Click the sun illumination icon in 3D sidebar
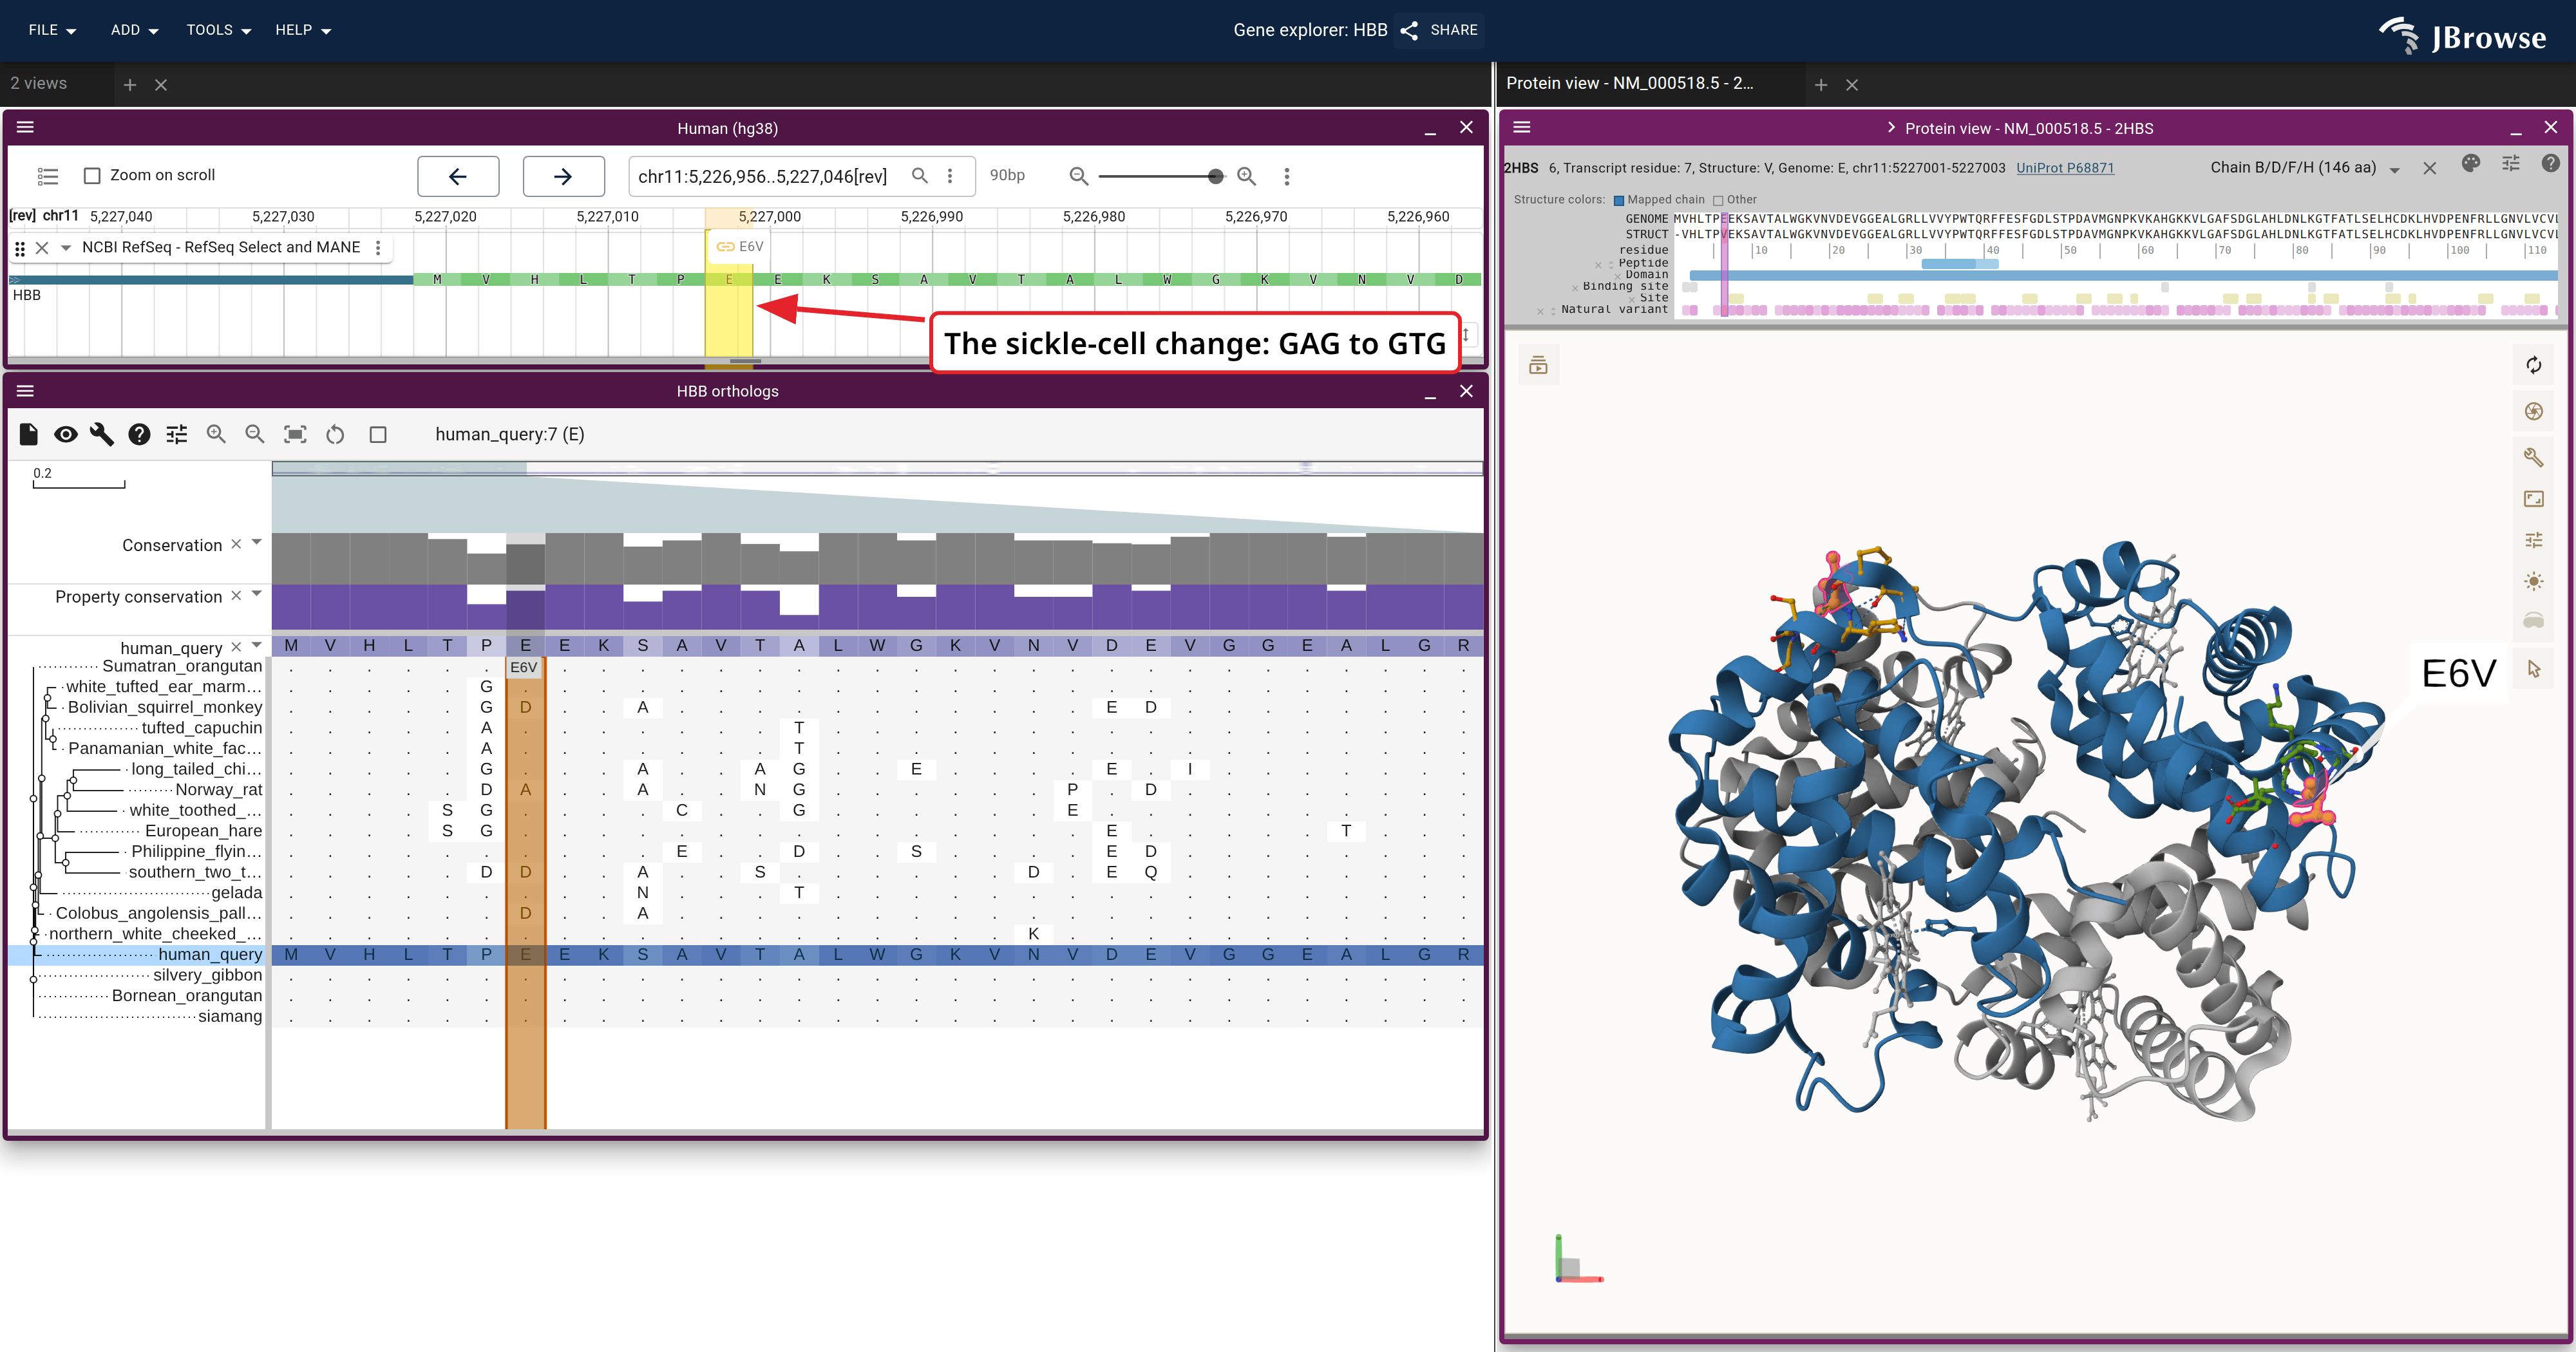 [2533, 581]
